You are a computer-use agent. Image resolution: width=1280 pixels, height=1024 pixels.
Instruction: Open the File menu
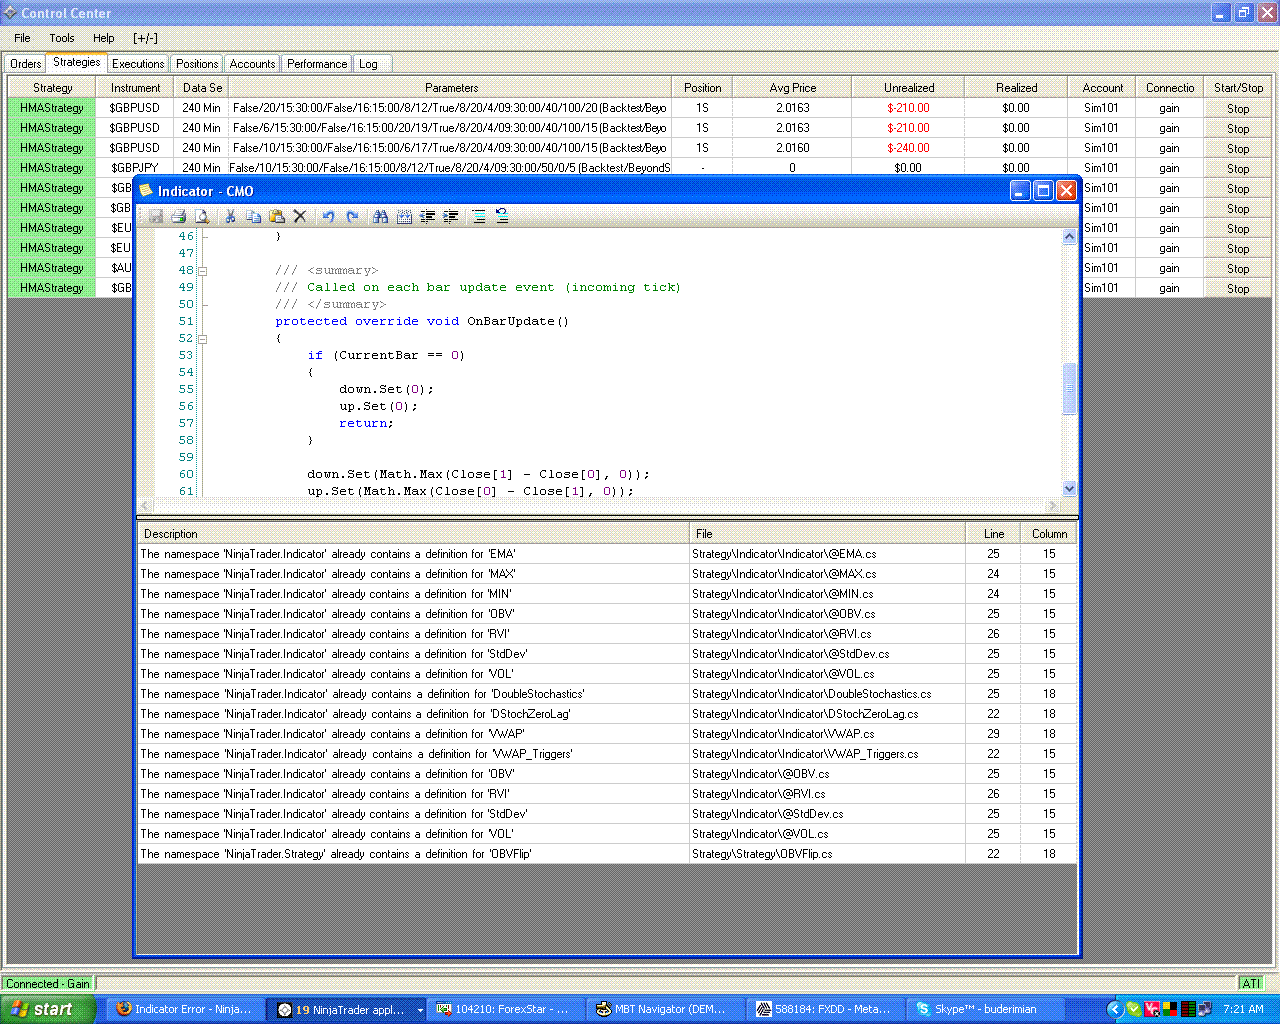coord(22,38)
